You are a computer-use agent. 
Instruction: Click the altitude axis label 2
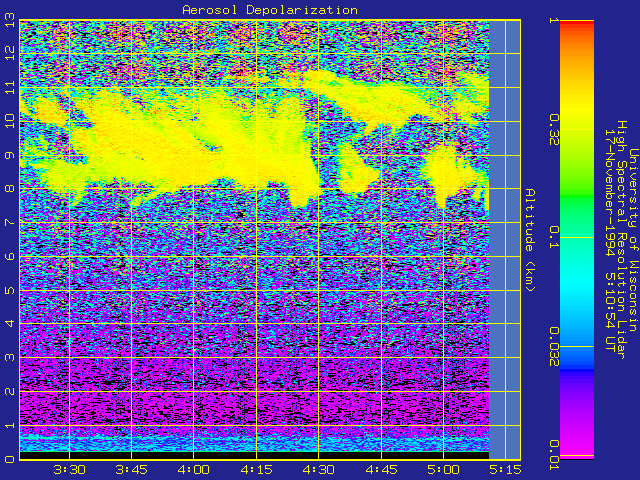coord(9,391)
